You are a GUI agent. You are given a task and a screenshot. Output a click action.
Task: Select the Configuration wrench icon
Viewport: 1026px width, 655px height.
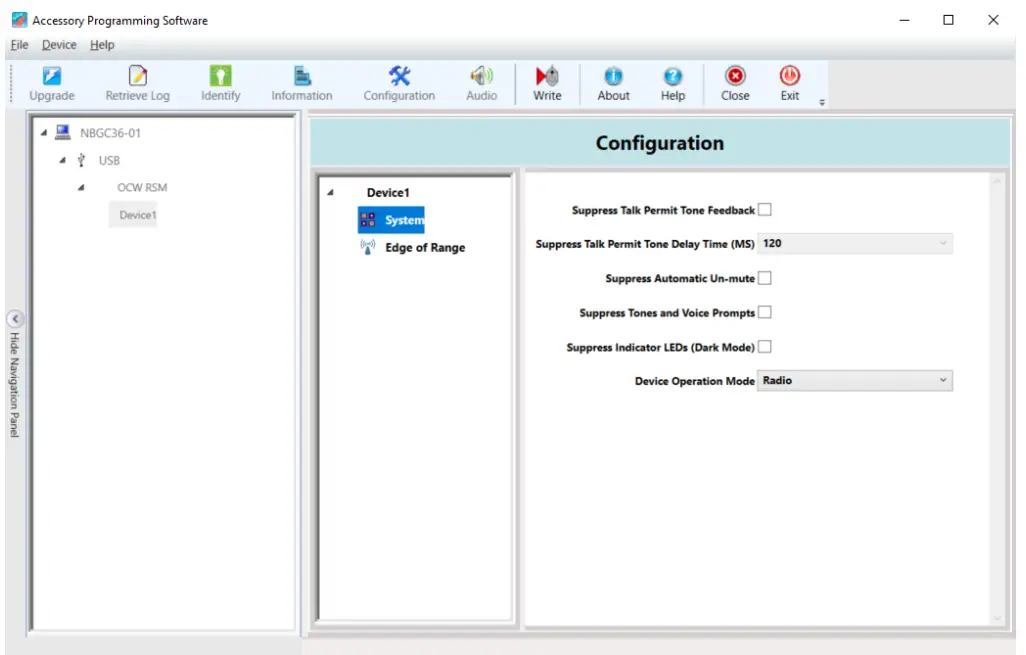pyautogui.click(x=398, y=82)
